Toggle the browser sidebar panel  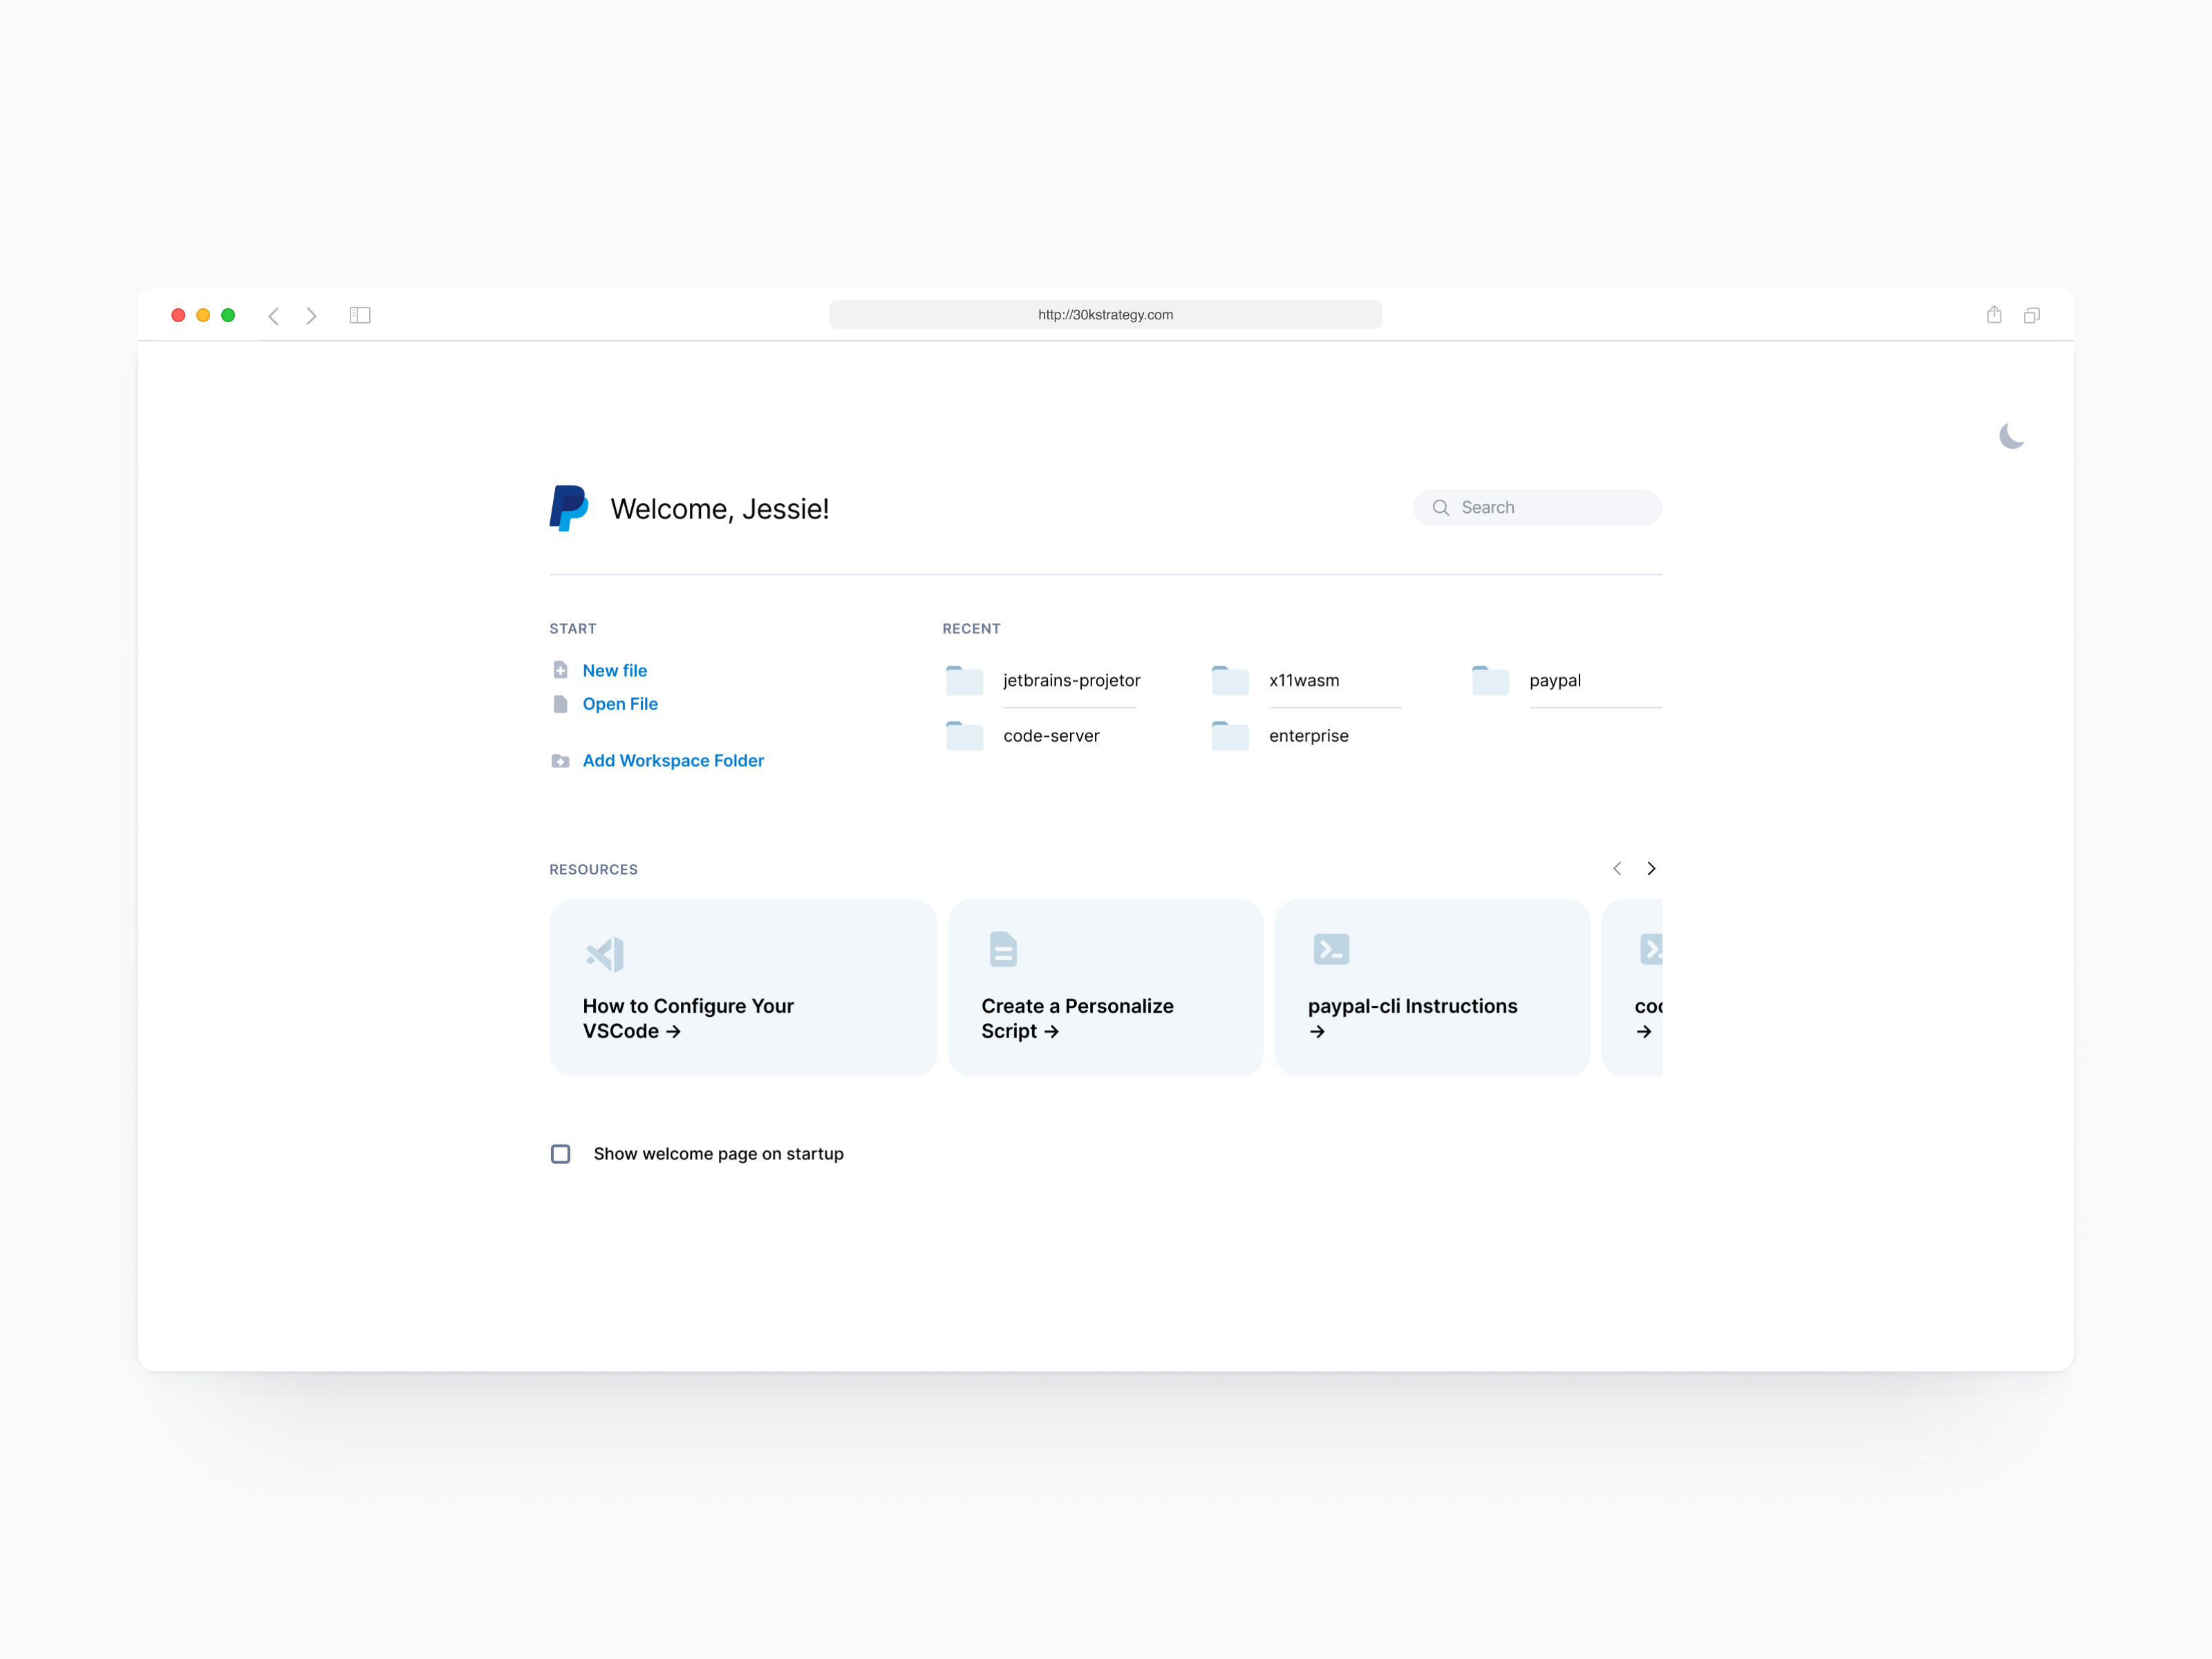[360, 315]
